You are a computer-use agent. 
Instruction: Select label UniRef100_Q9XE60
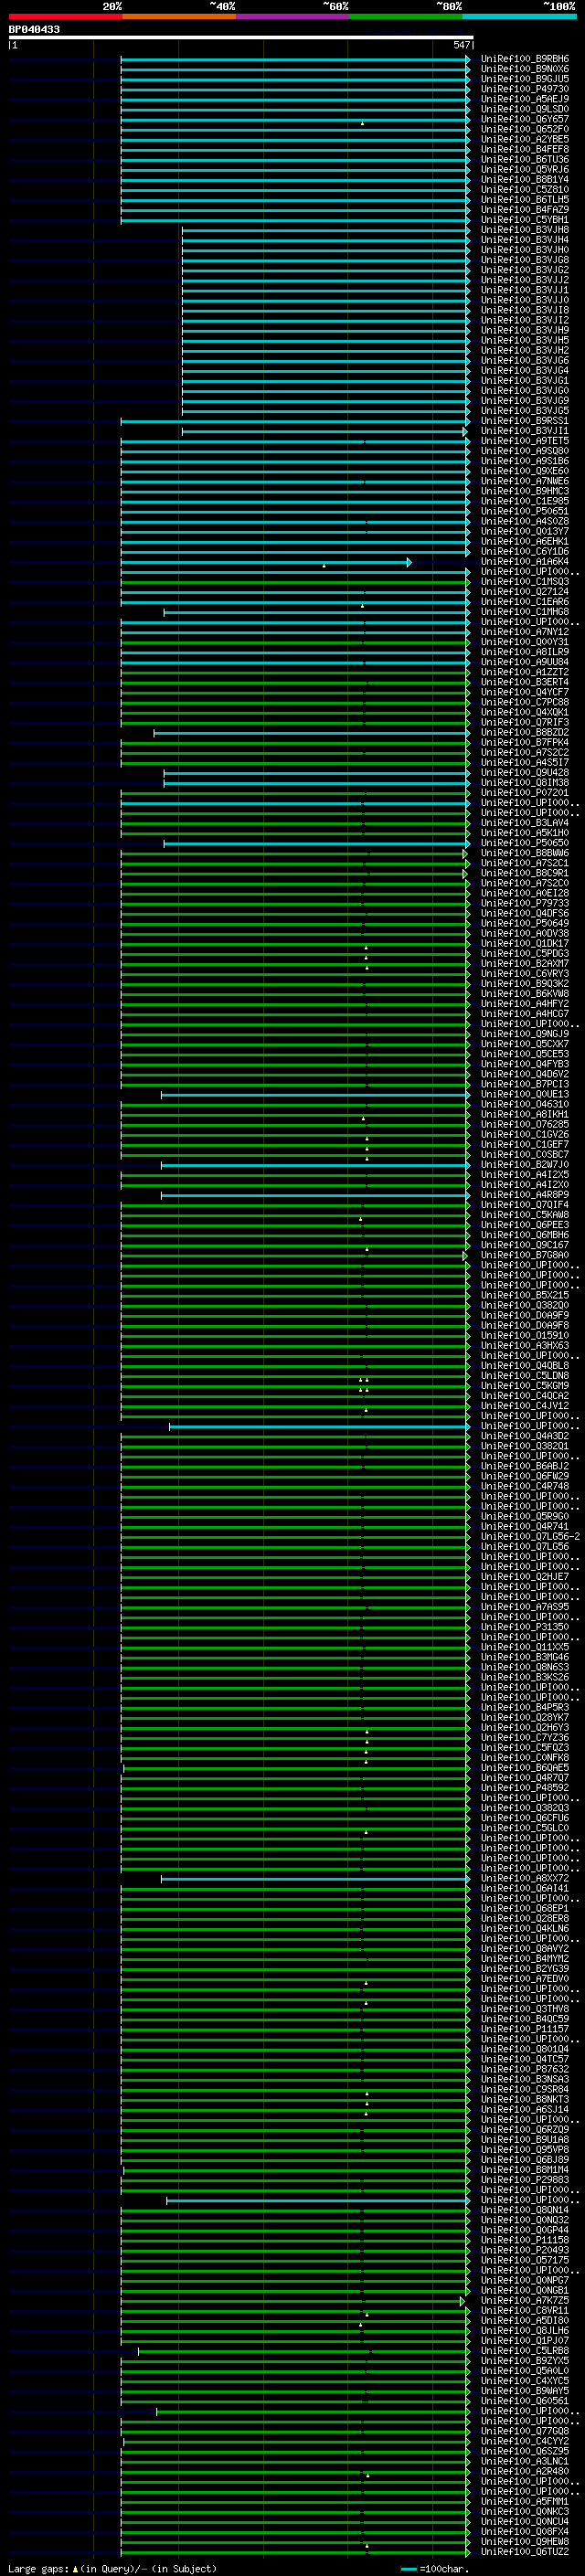pyautogui.click(x=525, y=471)
